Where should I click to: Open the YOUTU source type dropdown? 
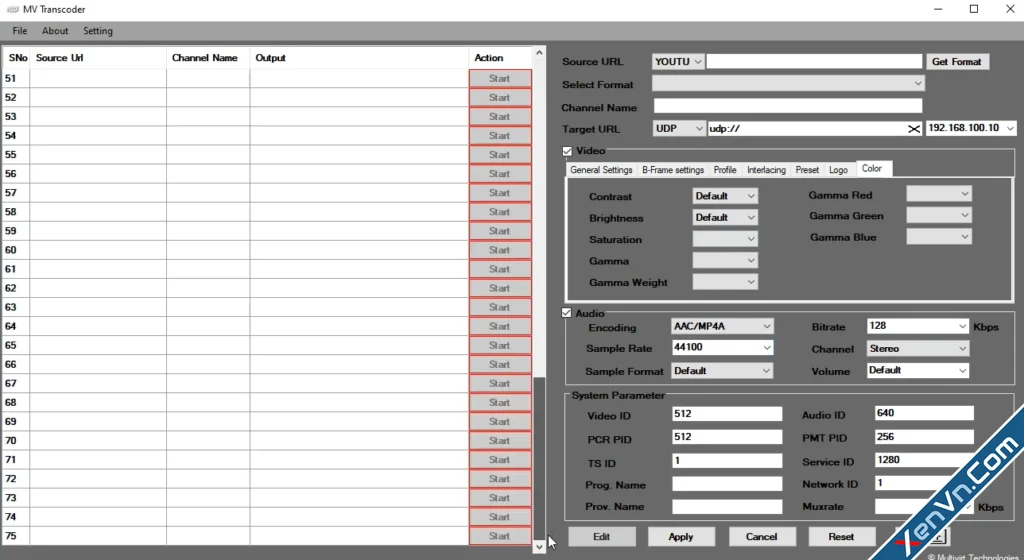pos(678,61)
